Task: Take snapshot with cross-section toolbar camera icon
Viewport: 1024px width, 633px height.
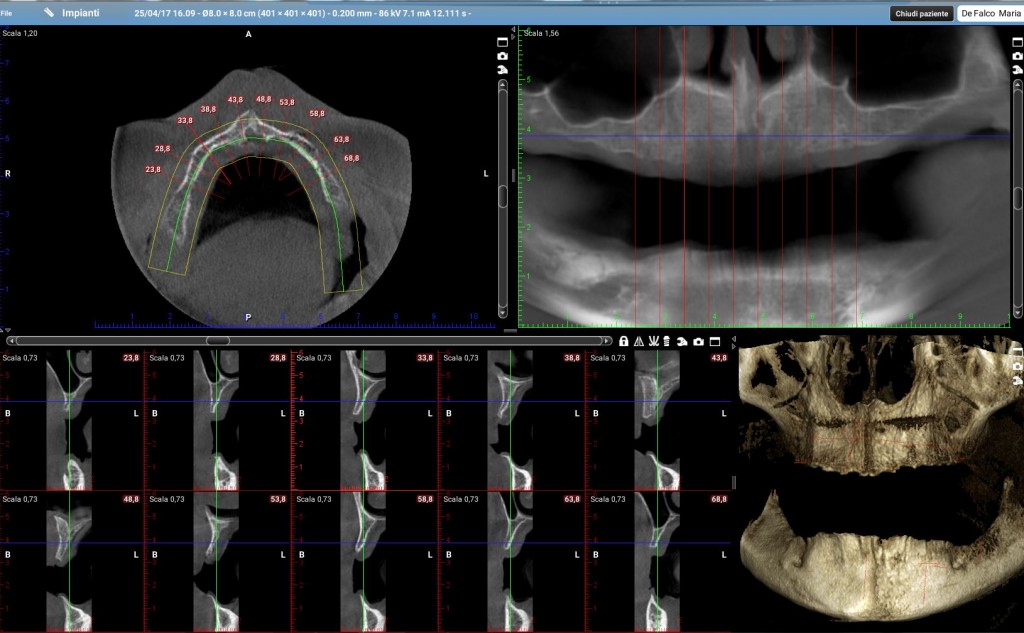Action: pyautogui.click(x=698, y=341)
